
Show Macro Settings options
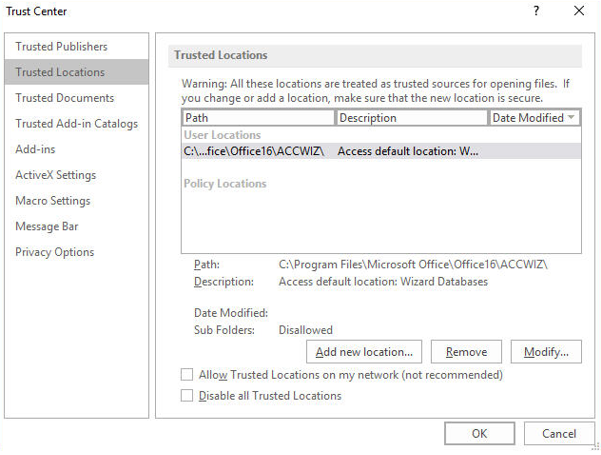[52, 201]
